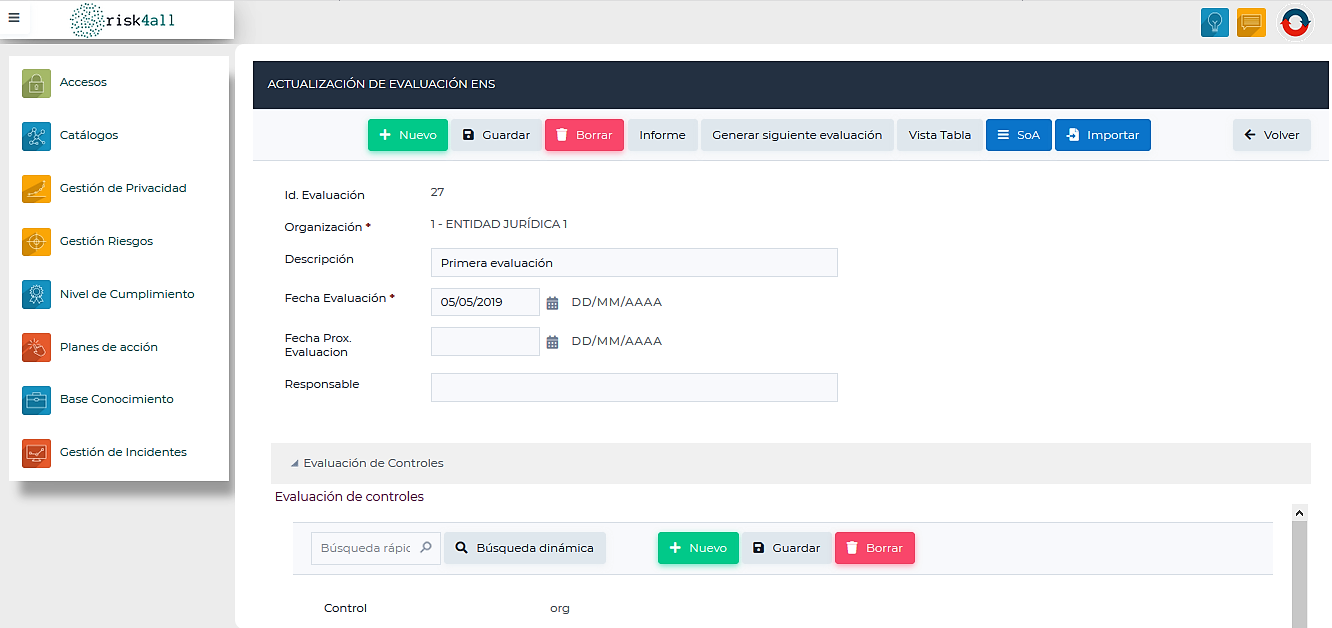Viewport: 1332px width, 628px height.
Task: Open Base Conocimiento menu
Action: tap(119, 400)
